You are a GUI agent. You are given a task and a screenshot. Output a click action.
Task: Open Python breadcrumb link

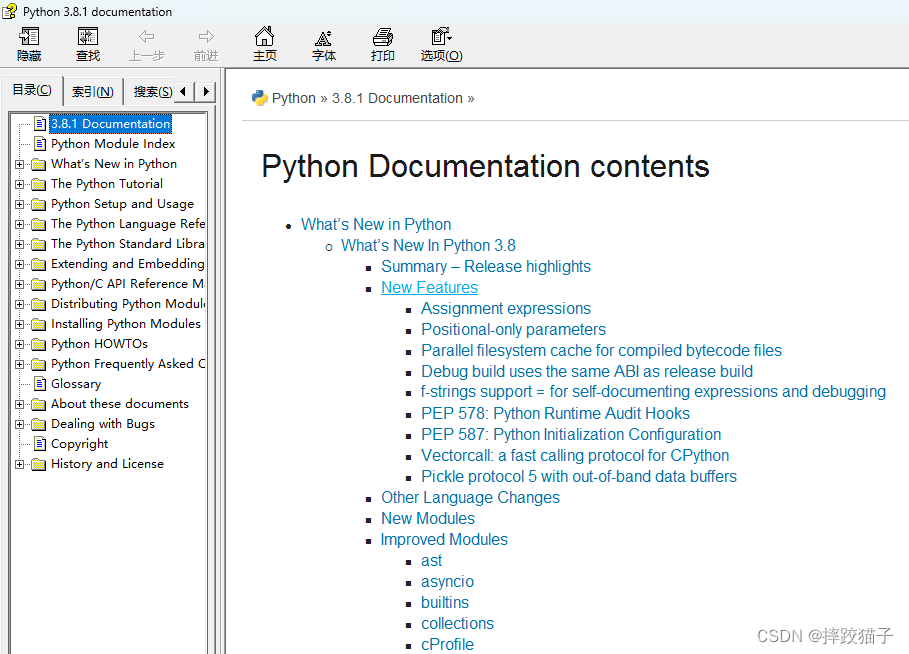(293, 98)
